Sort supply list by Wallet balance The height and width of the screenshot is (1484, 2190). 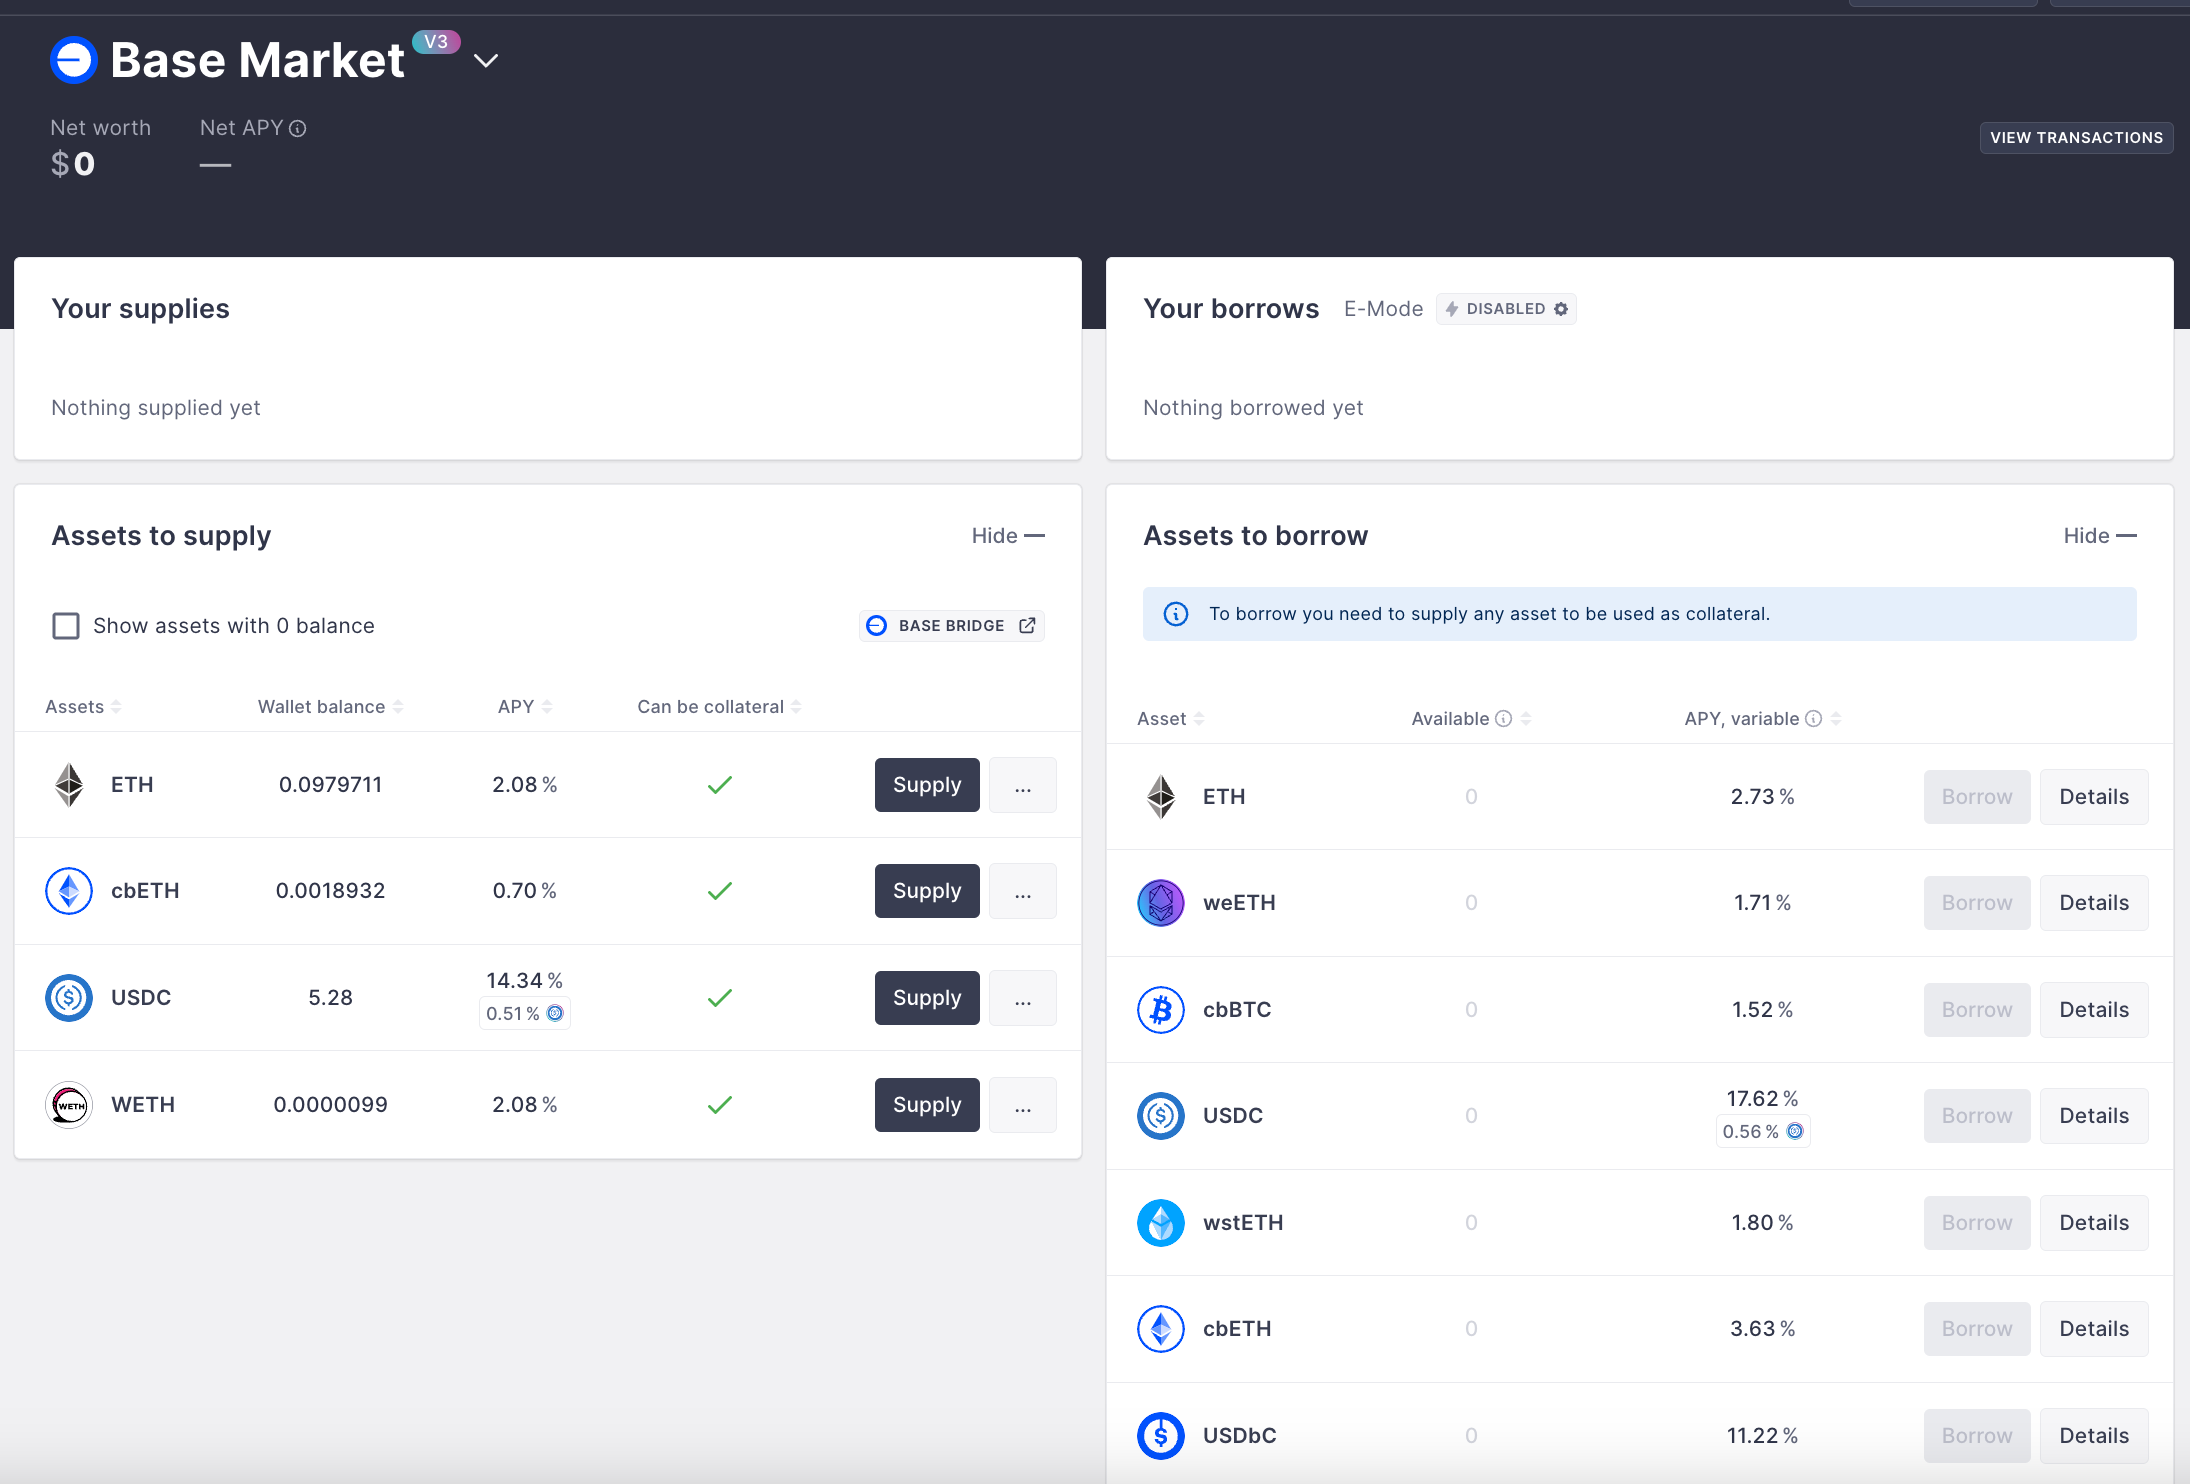(330, 707)
